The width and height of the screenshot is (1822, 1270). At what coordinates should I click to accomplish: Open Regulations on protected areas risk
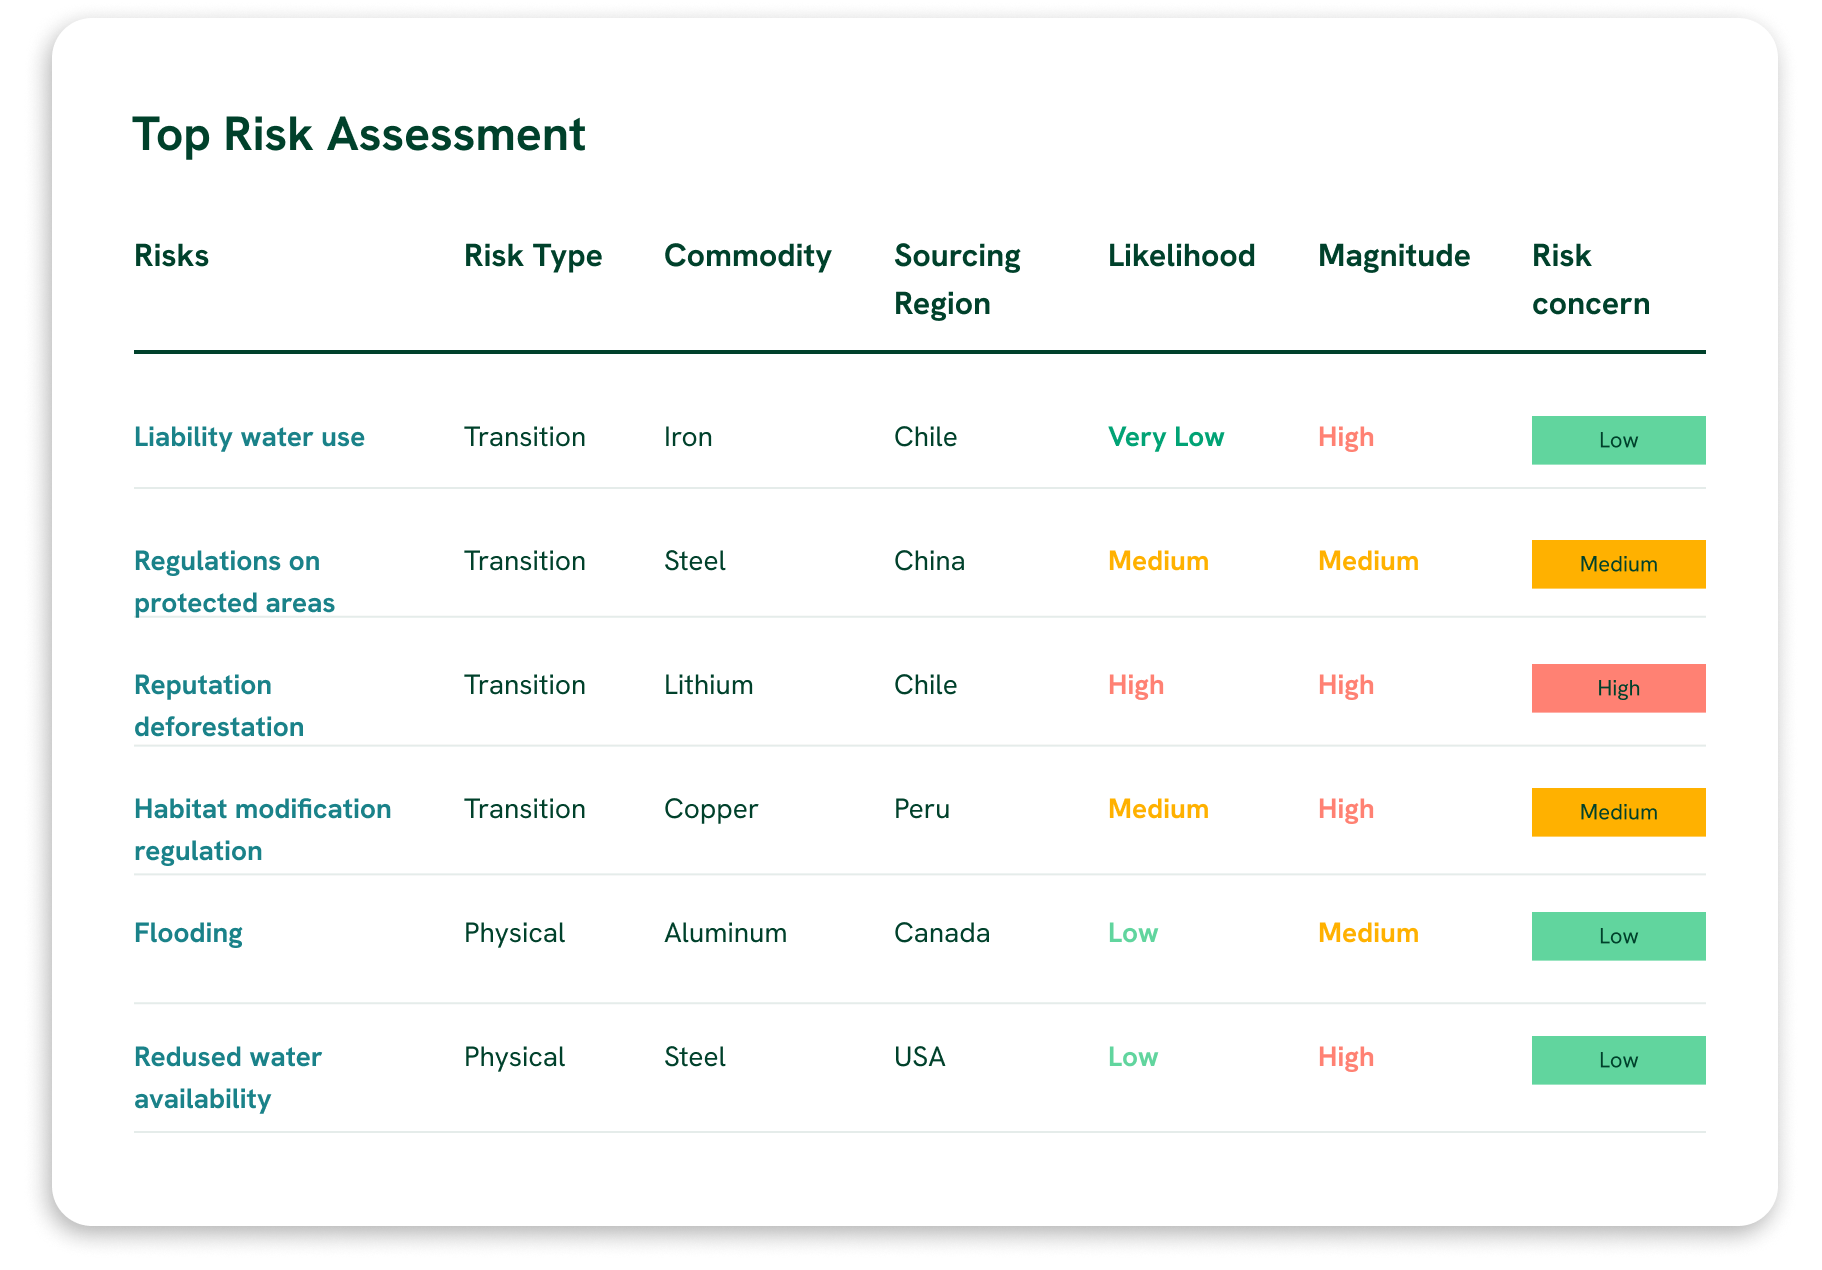(x=234, y=581)
